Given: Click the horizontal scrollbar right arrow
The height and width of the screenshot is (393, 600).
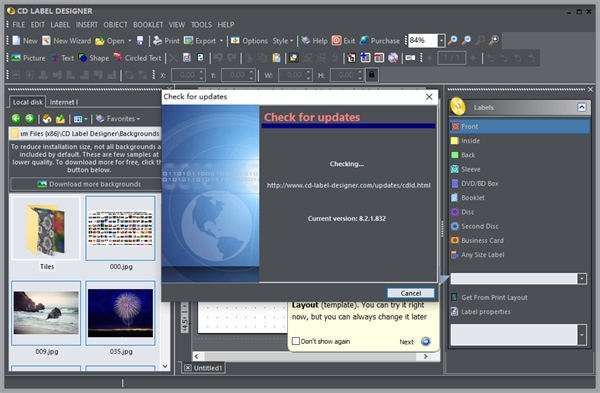Looking at the screenshot, I should click(426, 356).
